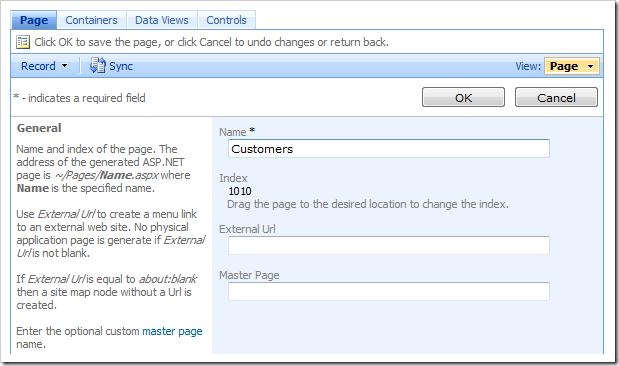The height and width of the screenshot is (366, 619).
Task: Focus the External Url input field
Action: [x=389, y=246]
